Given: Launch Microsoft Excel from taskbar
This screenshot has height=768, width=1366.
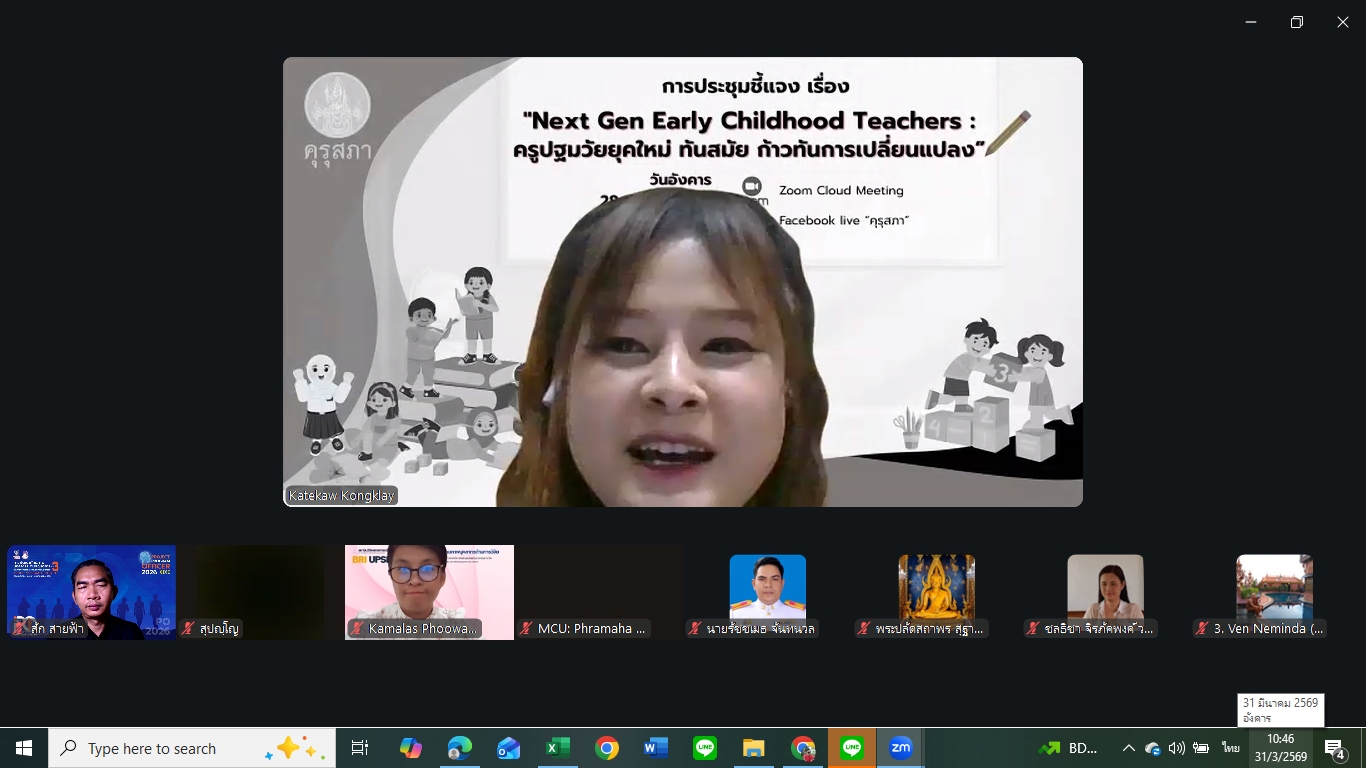Looking at the screenshot, I should pyautogui.click(x=557, y=748).
